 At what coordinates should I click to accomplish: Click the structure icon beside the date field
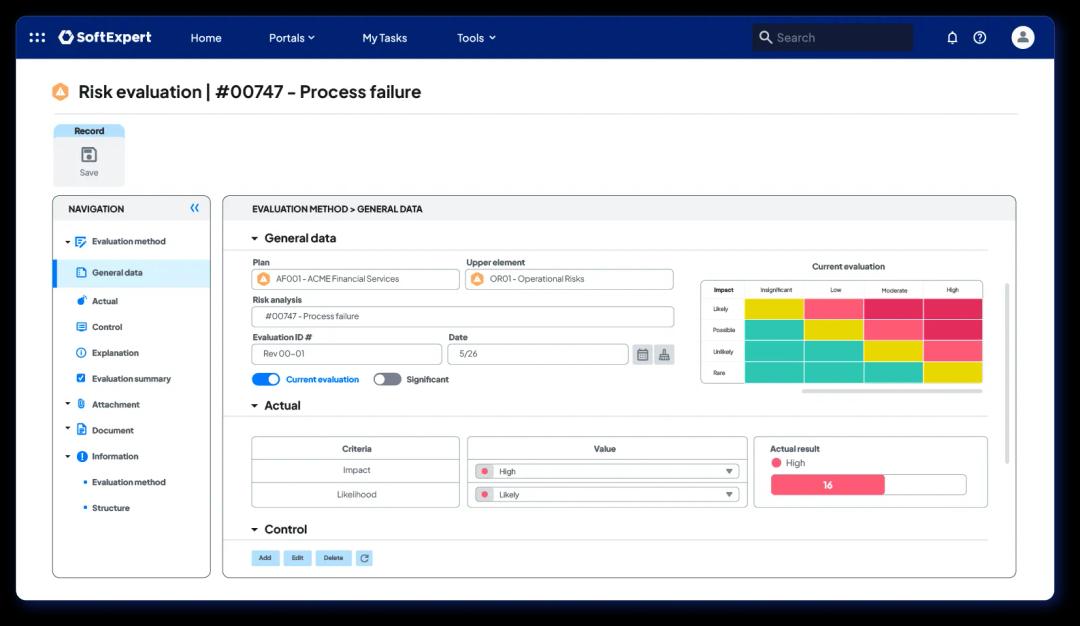pyautogui.click(x=664, y=354)
